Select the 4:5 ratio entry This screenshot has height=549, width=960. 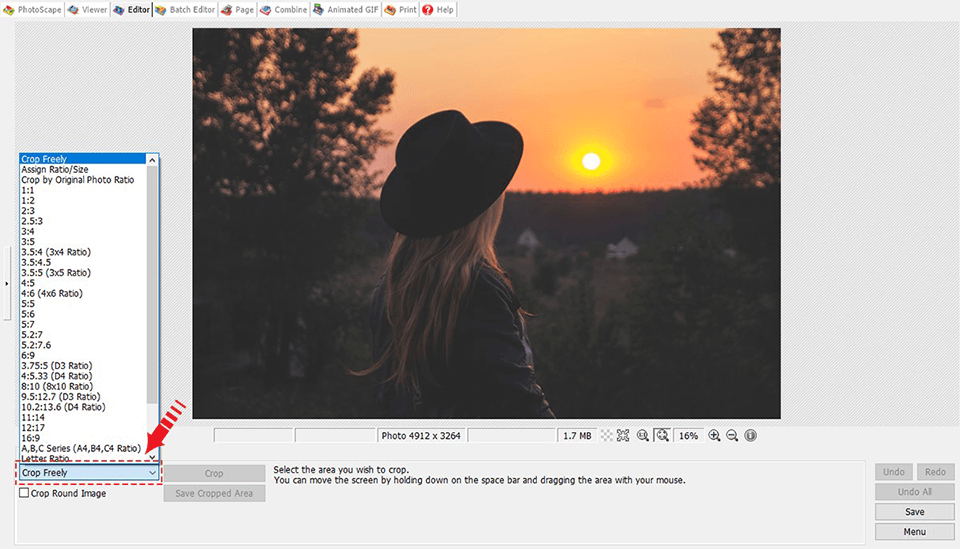point(83,283)
